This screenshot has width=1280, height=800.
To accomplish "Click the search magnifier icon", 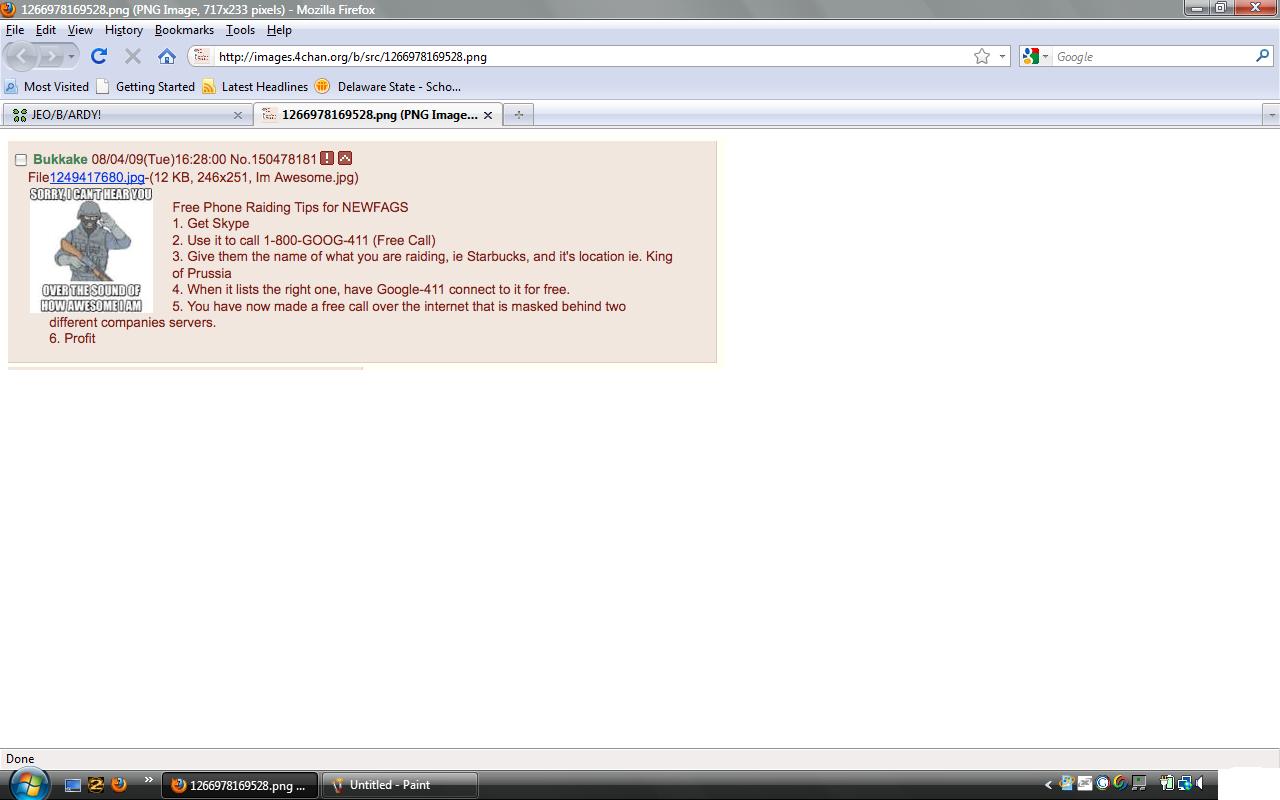I will [1263, 57].
